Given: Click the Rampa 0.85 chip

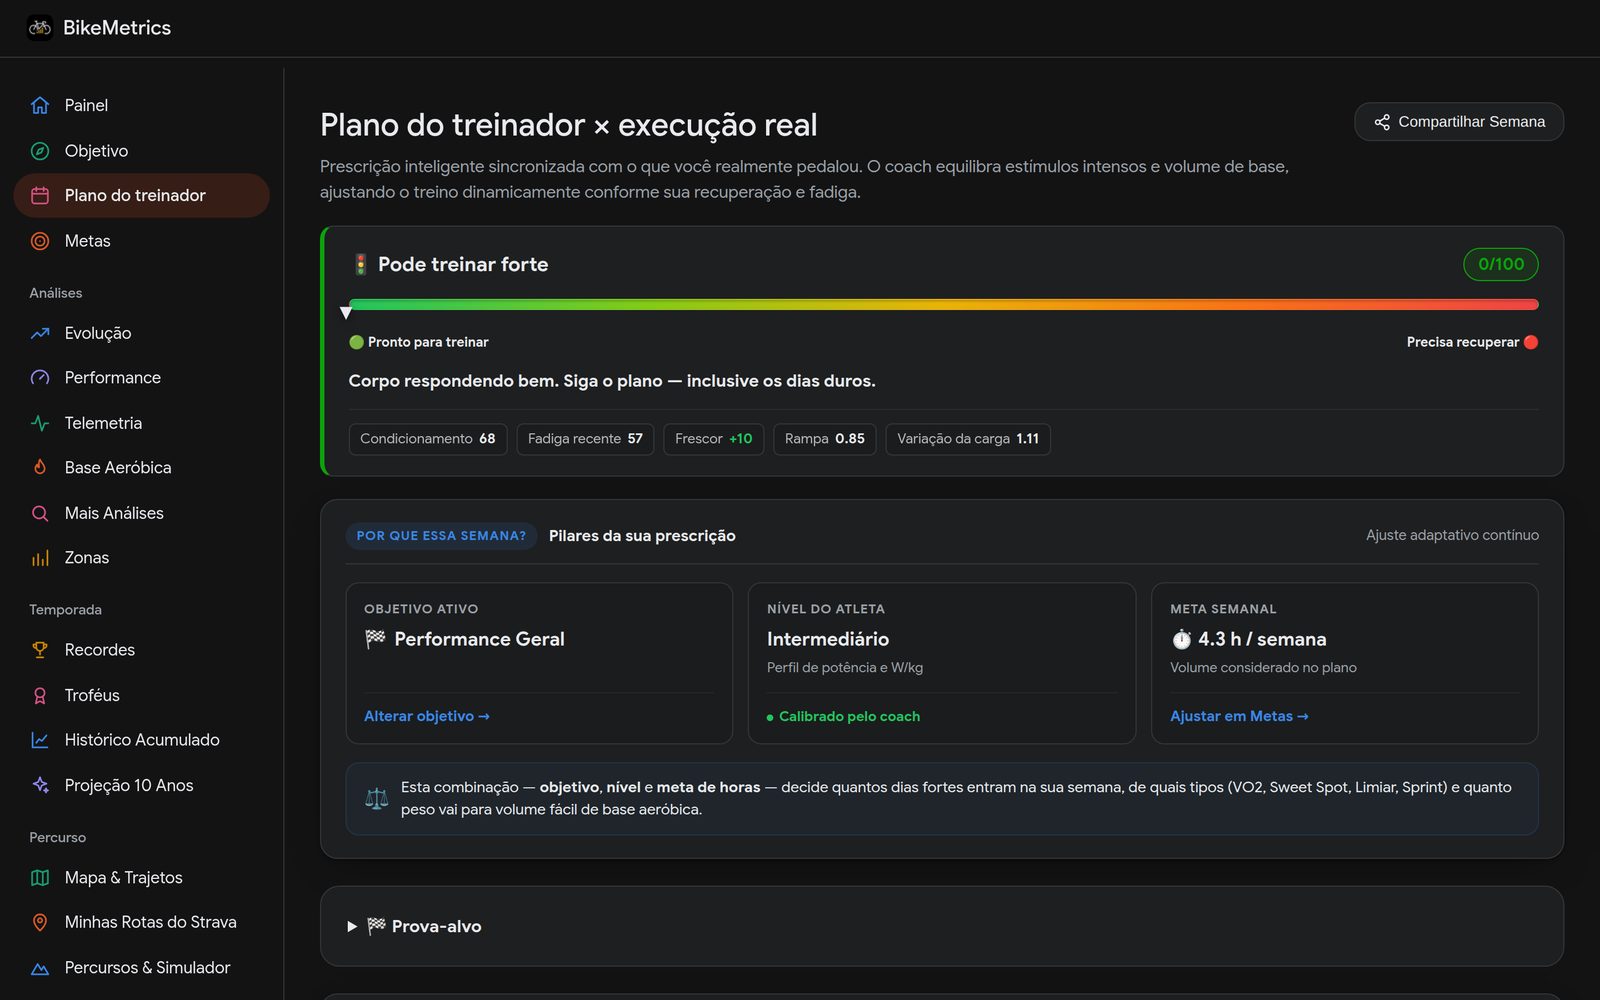Looking at the screenshot, I should pyautogui.click(x=825, y=439).
